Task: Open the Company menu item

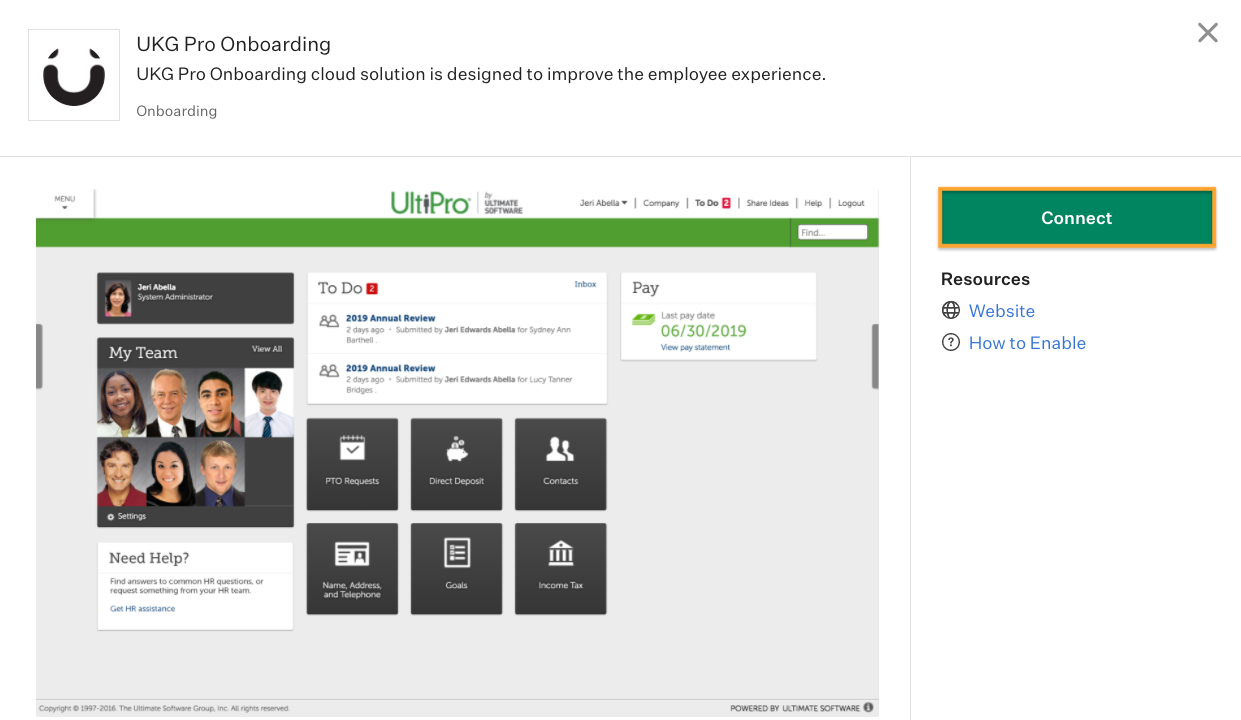Action: [x=661, y=203]
